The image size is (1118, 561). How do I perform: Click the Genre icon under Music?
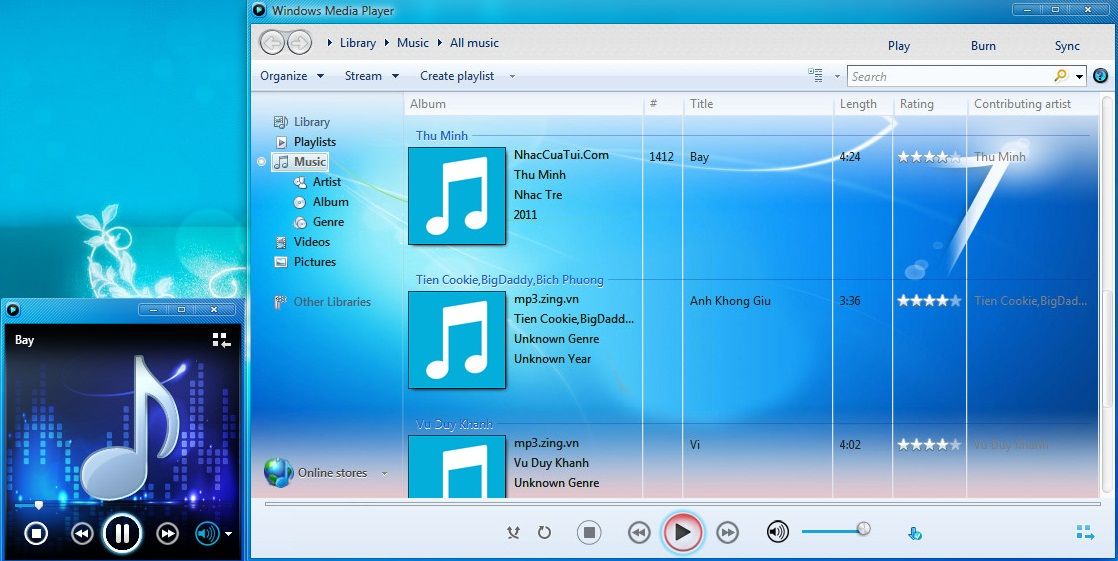(300, 222)
